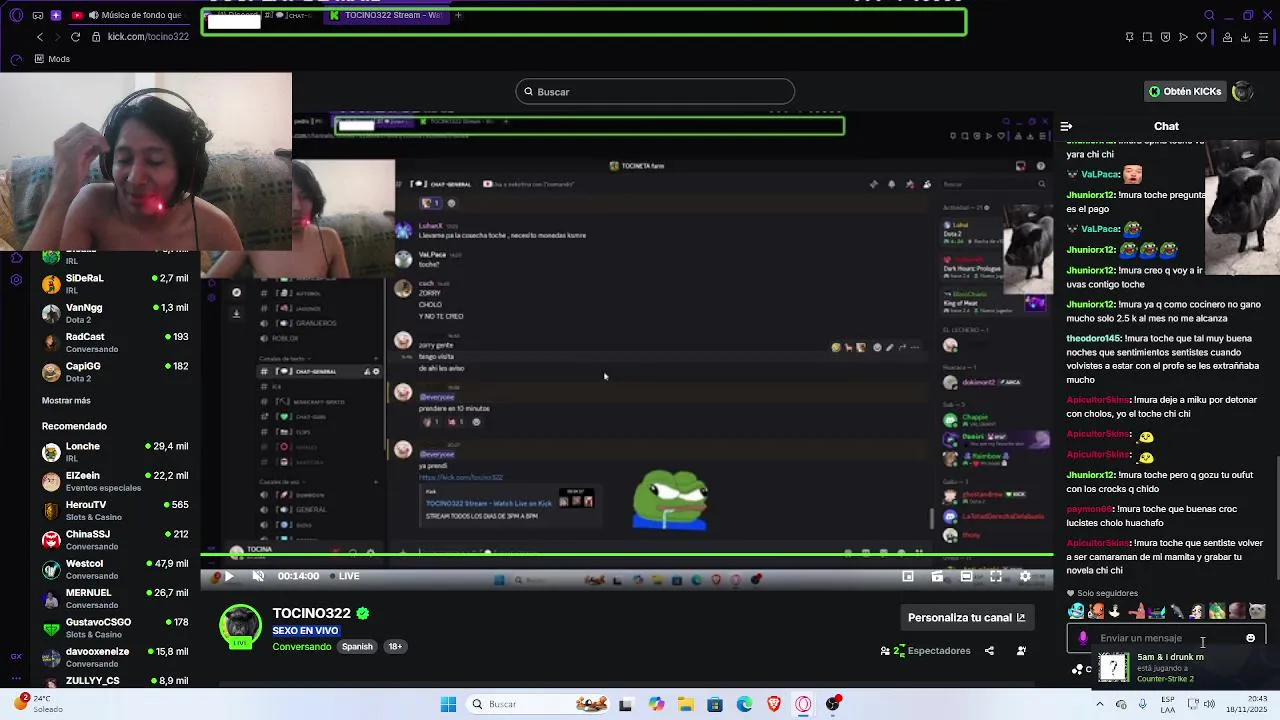Screen dimensions: 1280x720
Task: Expand the list with Mostrar más
Action: click(x=66, y=400)
